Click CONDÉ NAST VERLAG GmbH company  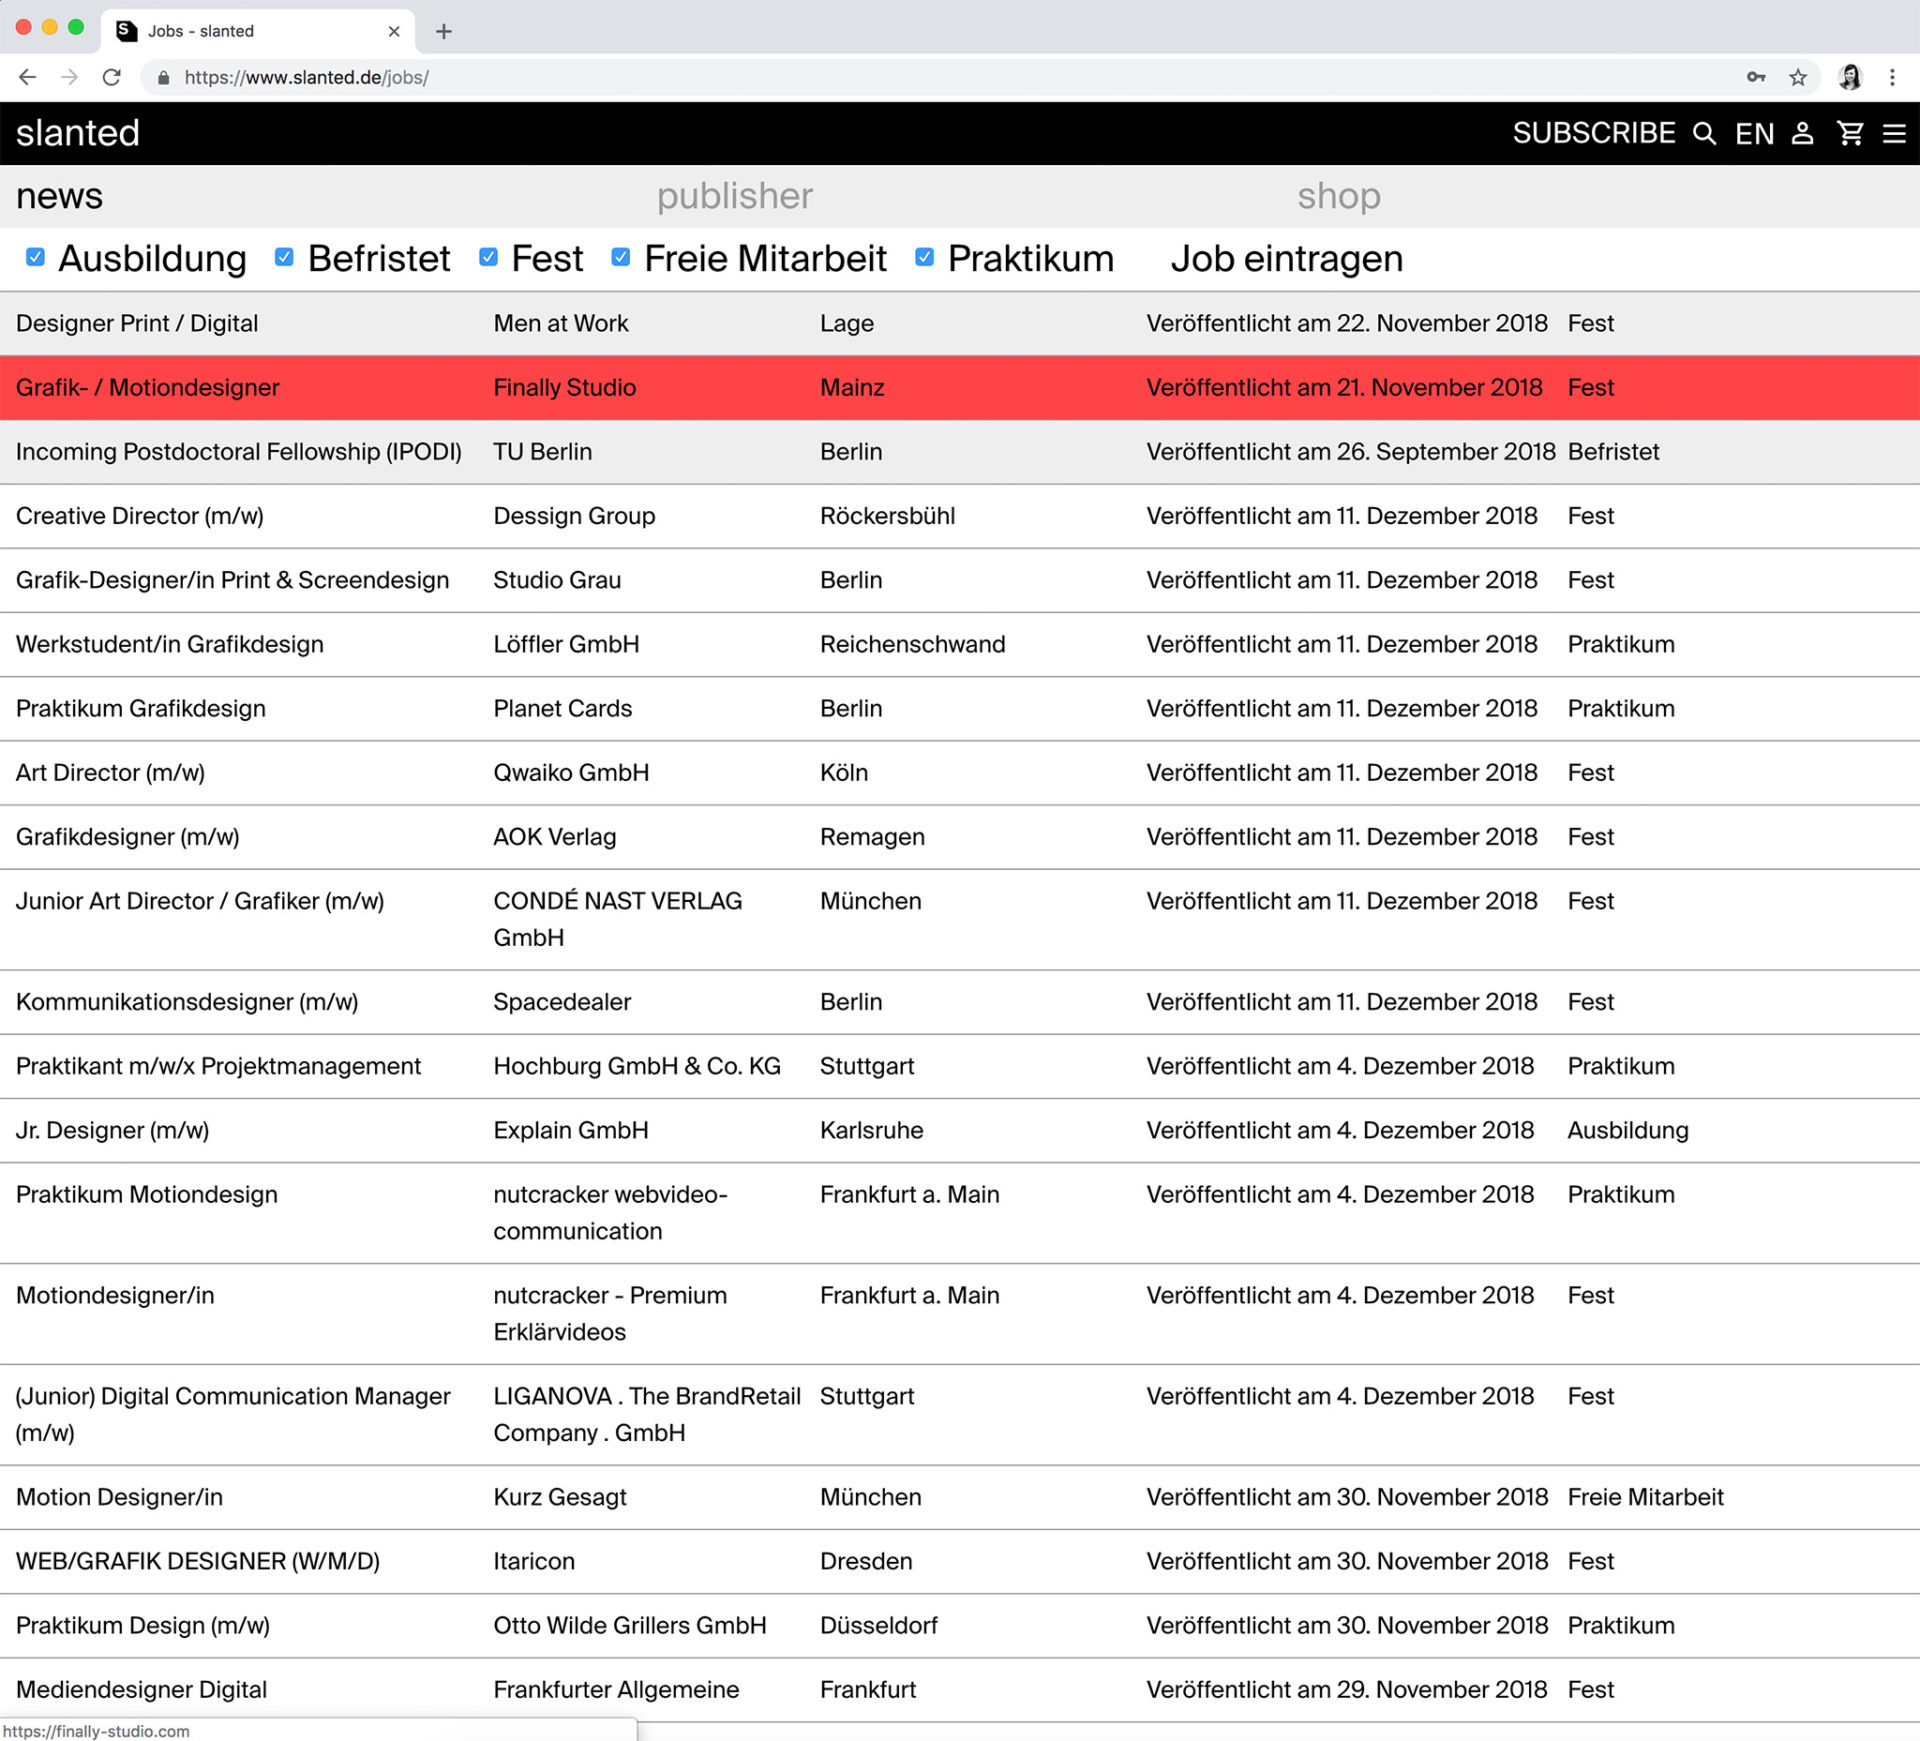(x=618, y=919)
